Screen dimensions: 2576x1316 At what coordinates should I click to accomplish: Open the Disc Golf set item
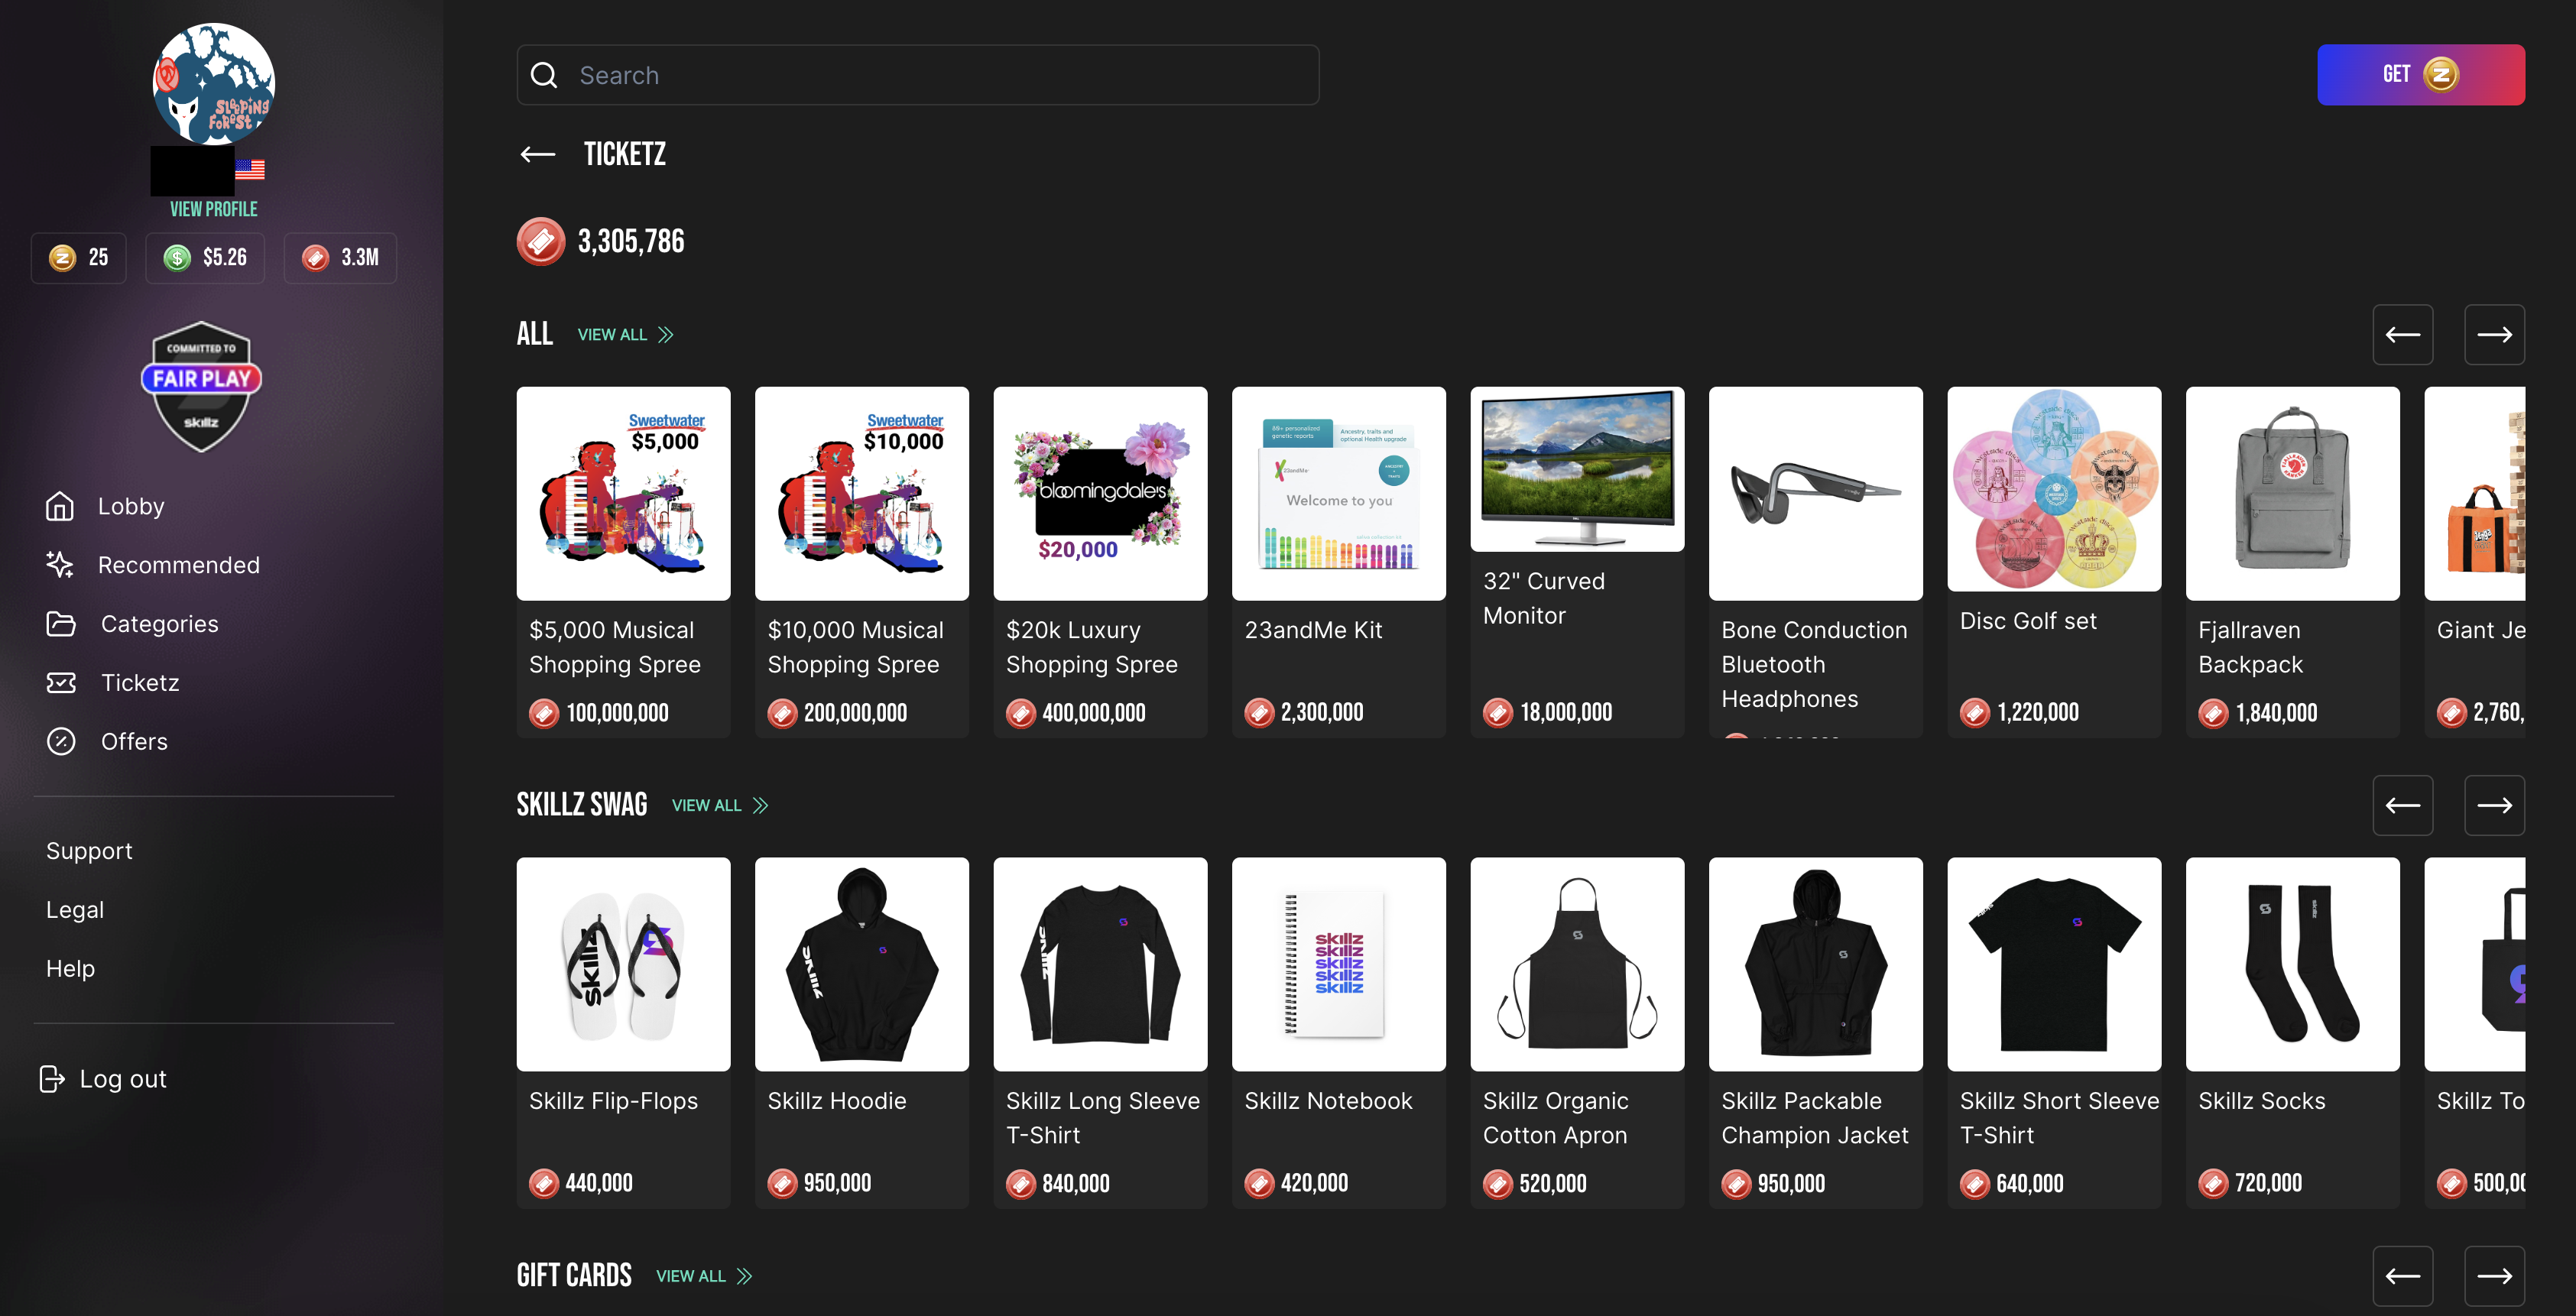2054,562
